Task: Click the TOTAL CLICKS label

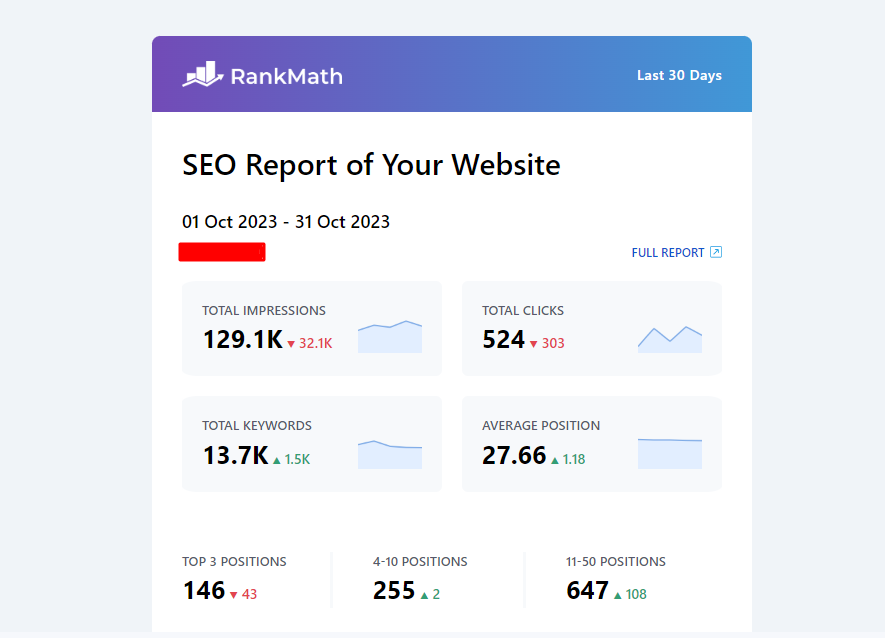Action: (x=523, y=311)
